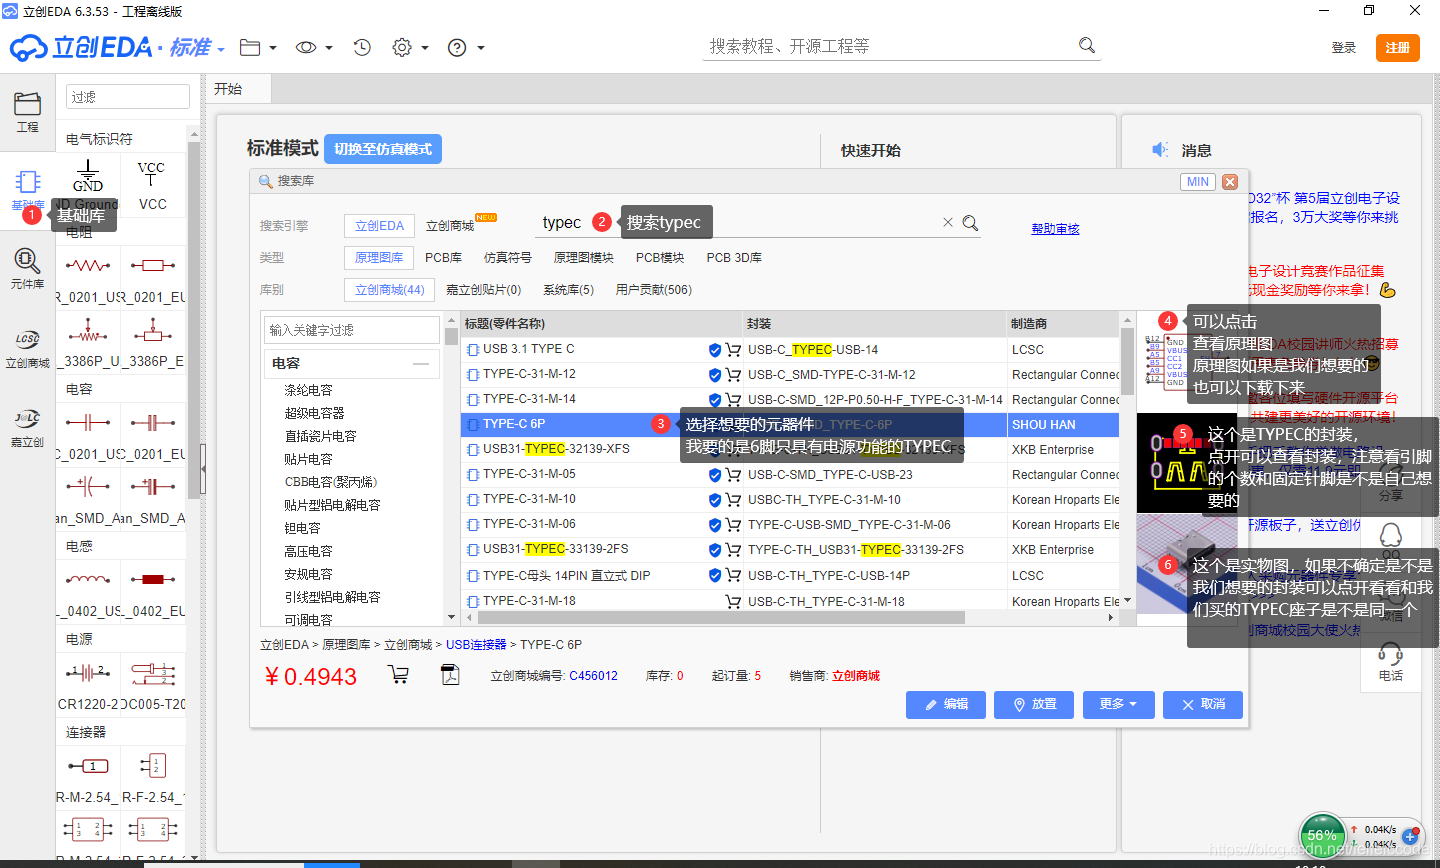Viewport: 1440px width, 868px height.
Task: Open the 帮助审核 link
Action: (1055, 229)
